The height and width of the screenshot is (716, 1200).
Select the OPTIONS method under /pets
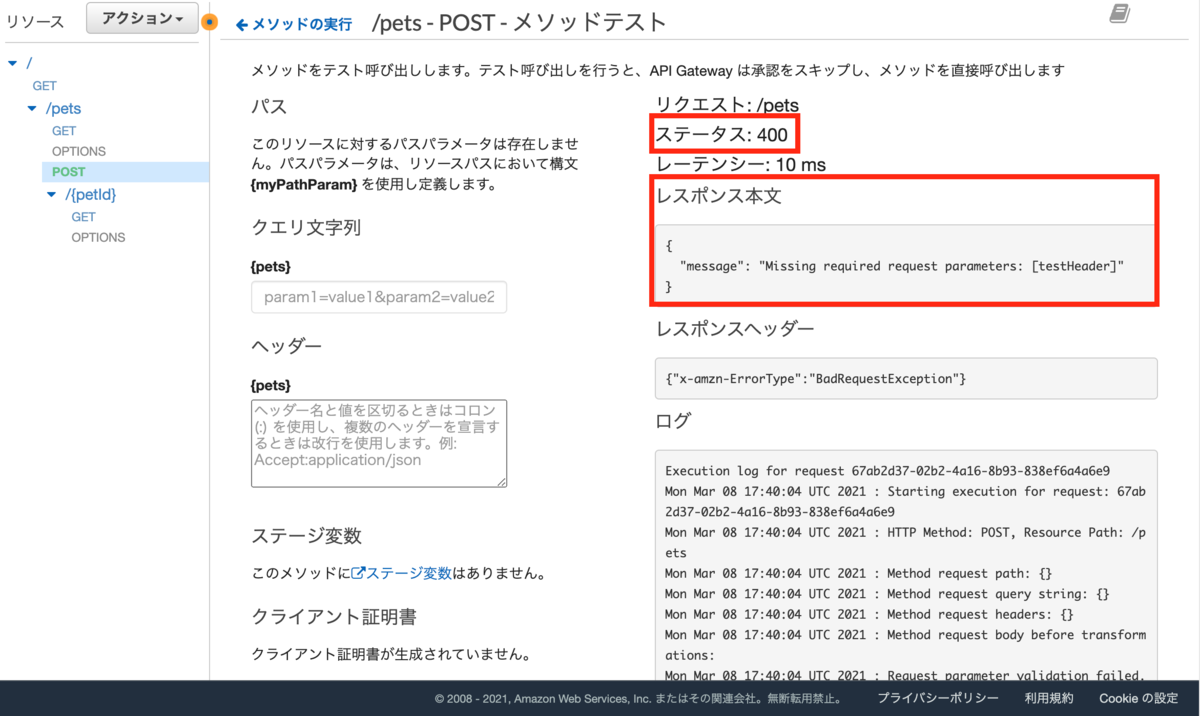pyautogui.click(x=79, y=151)
